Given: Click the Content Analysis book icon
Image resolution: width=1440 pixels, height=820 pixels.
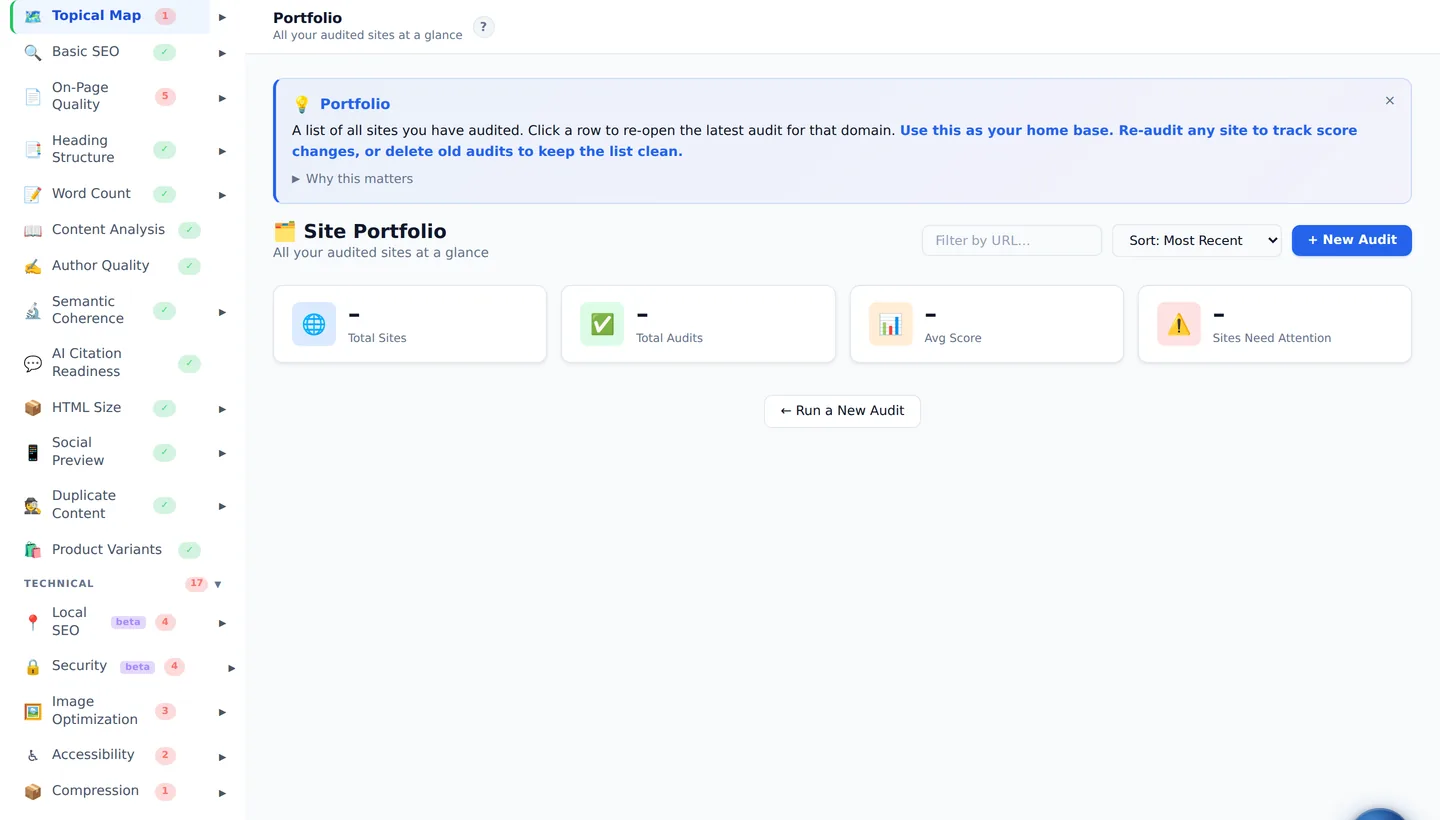Looking at the screenshot, I should [33, 230].
